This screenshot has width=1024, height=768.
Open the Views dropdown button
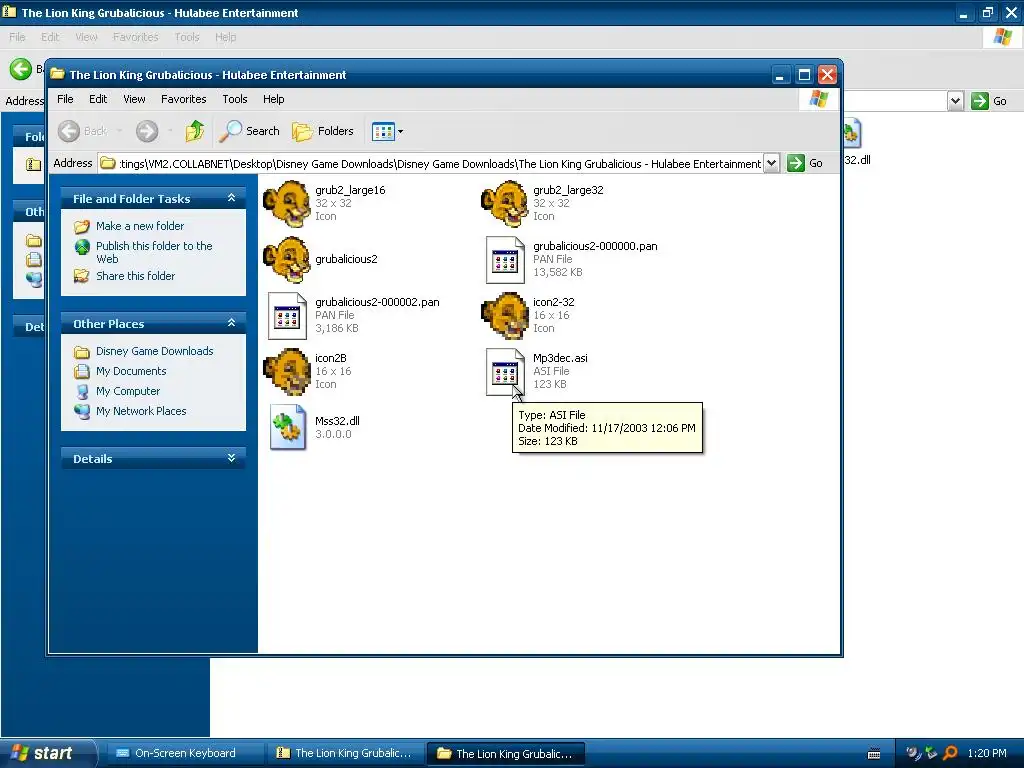tap(387, 131)
